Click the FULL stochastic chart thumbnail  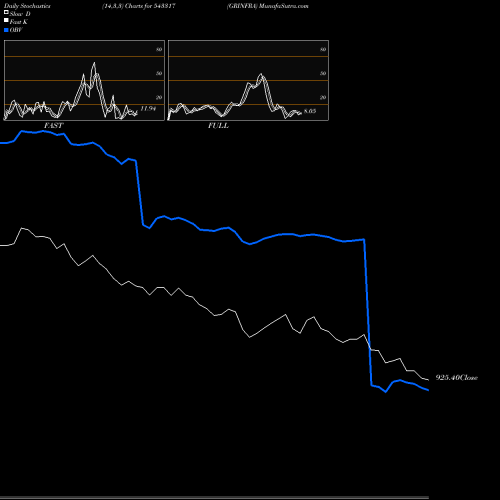[x=248, y=80]
